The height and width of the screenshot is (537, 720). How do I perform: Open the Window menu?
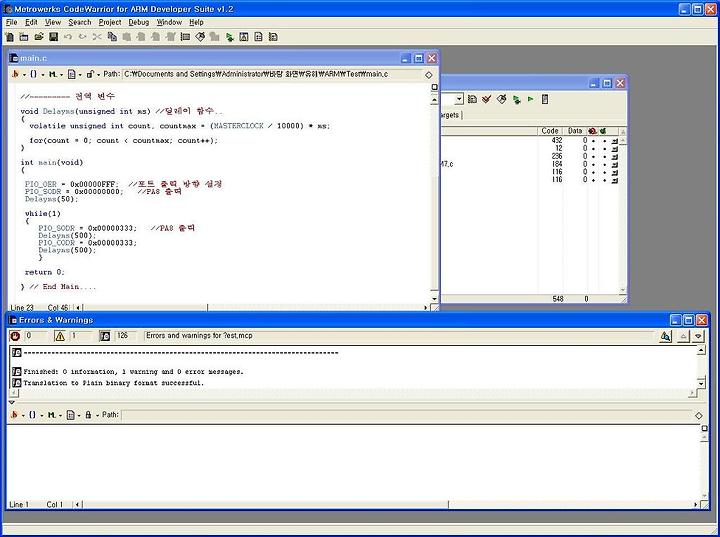coord(169,22)
